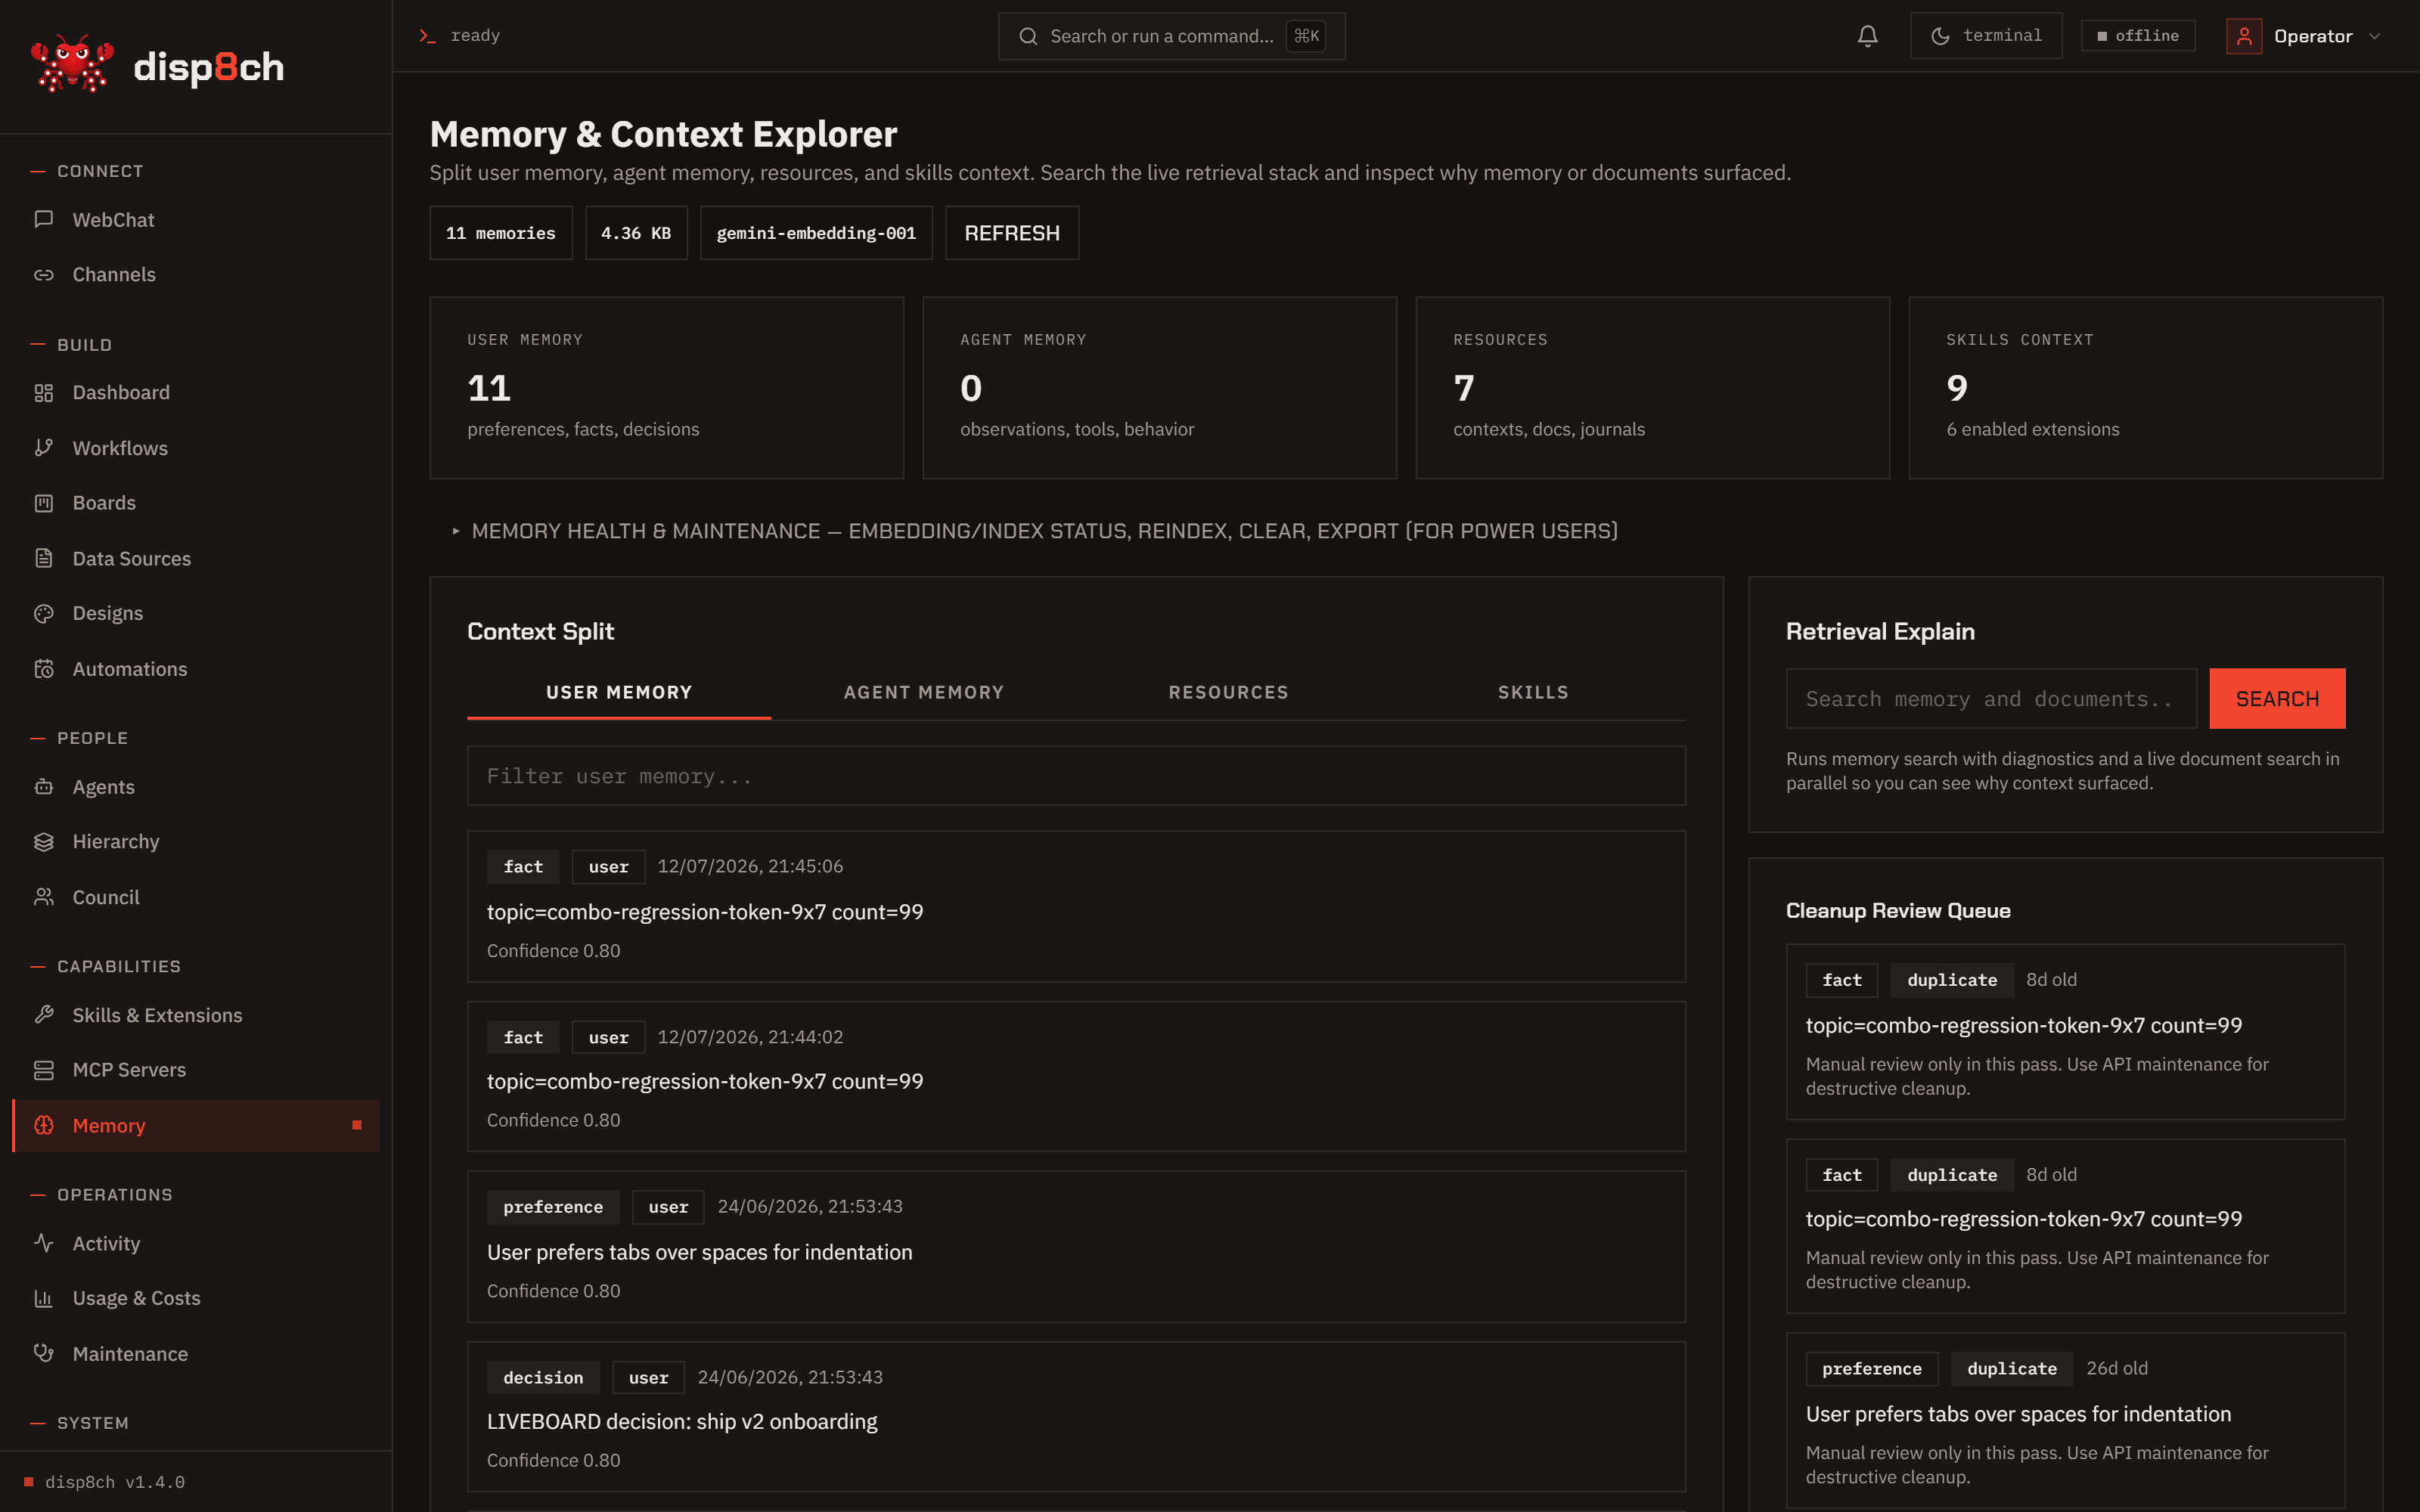Select the fact memory dated 12/07/2026, 21:44:02

tap(1076, 1077)
